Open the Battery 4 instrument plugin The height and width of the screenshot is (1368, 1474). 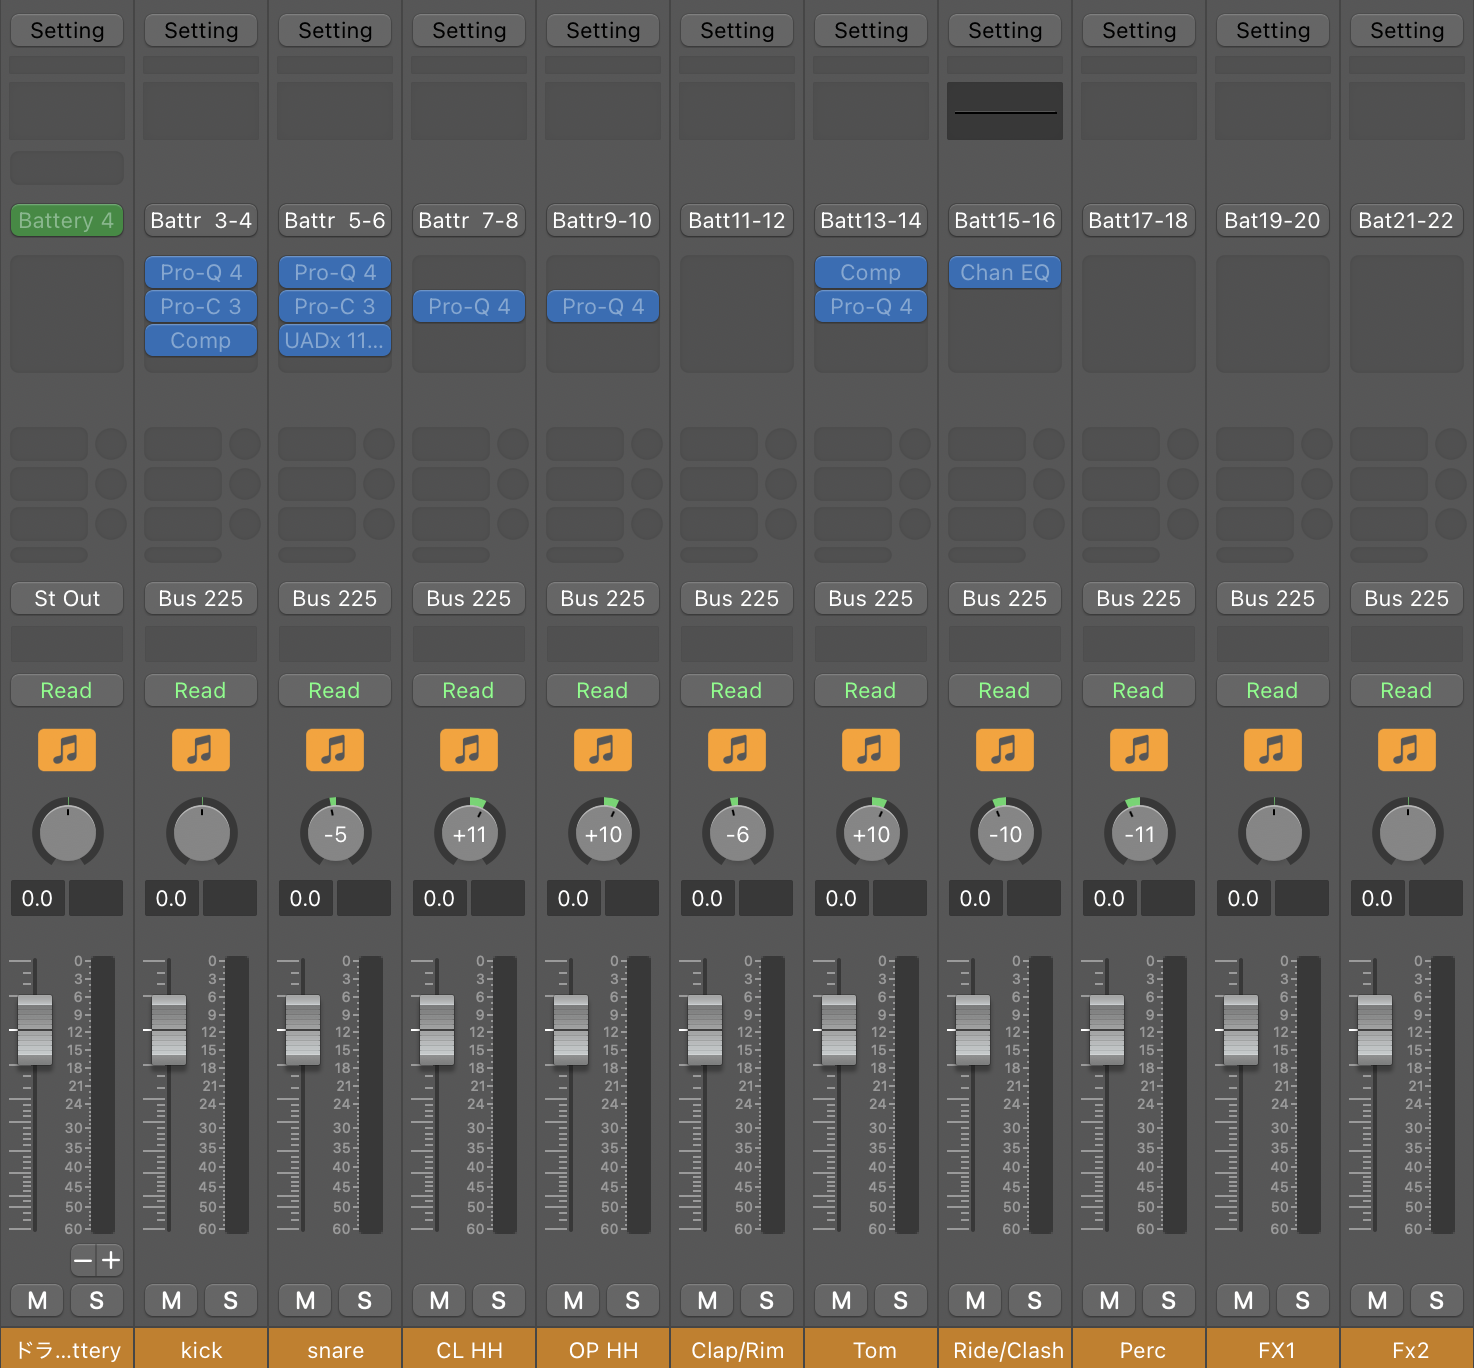click(67, 220)
